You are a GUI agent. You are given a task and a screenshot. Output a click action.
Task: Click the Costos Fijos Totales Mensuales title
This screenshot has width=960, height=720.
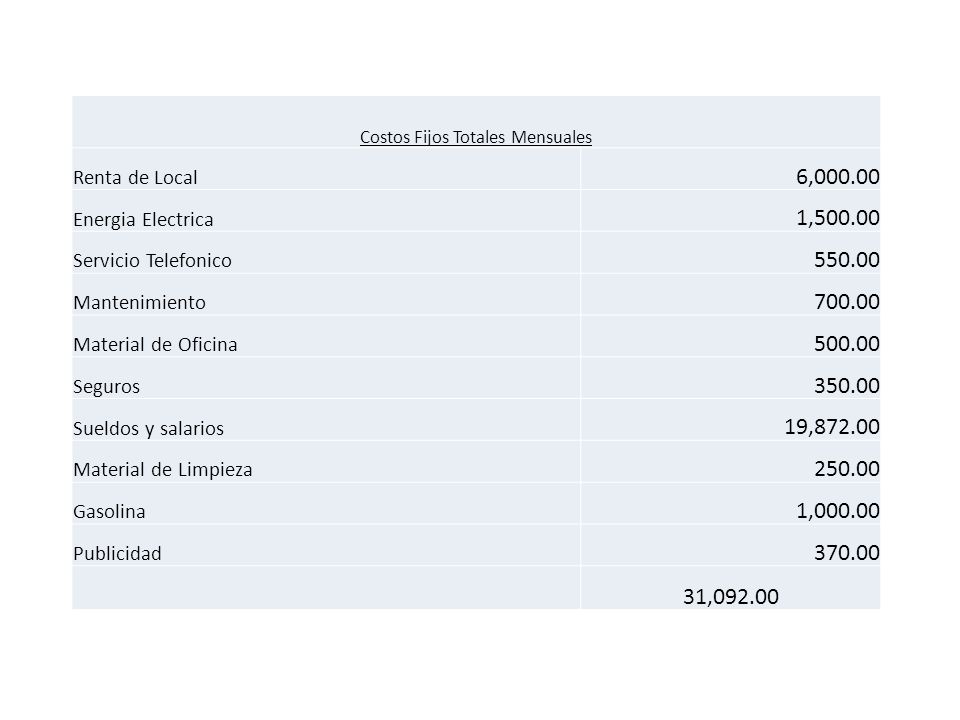point(476,137)
